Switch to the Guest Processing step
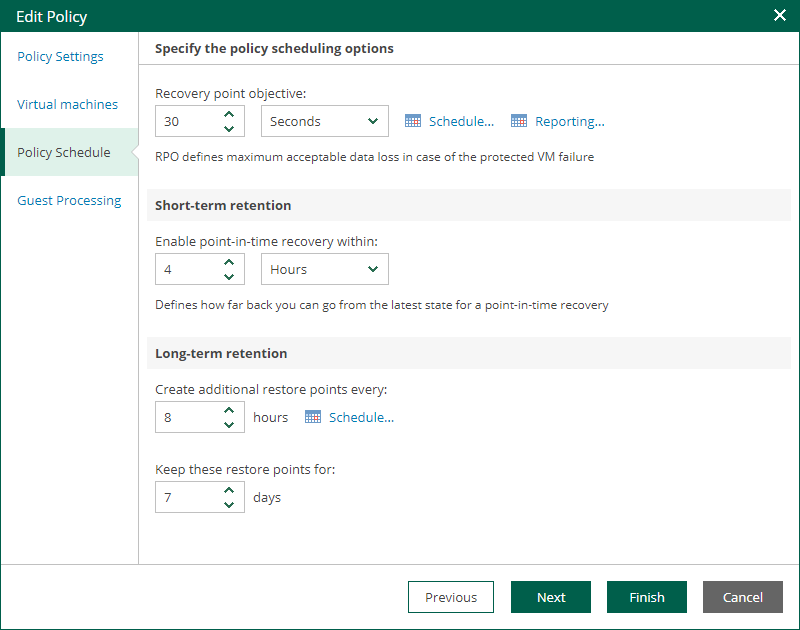 [x=69, y=200]
